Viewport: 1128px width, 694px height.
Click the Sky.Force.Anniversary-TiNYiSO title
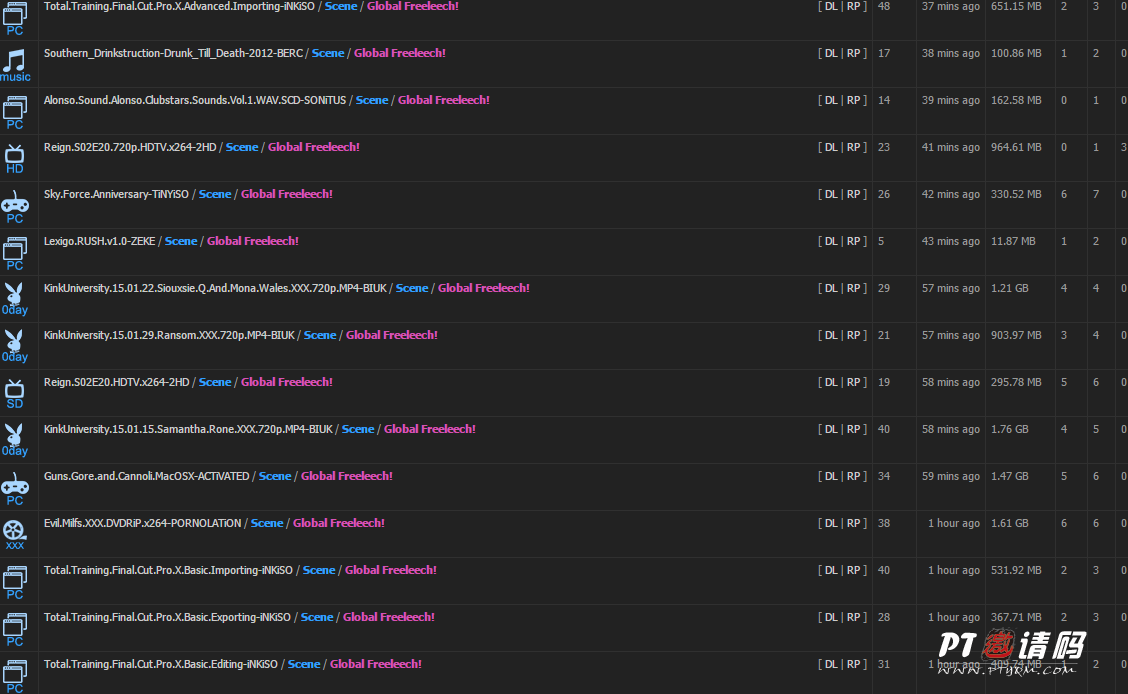click(117, 194)
